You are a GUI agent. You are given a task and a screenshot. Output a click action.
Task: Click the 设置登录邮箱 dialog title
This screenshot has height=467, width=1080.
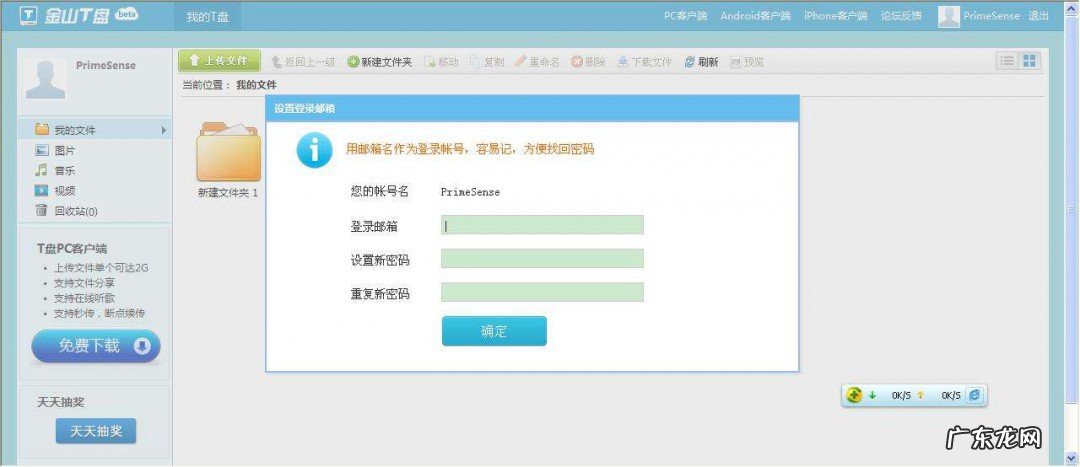click(x=304, y=109)
